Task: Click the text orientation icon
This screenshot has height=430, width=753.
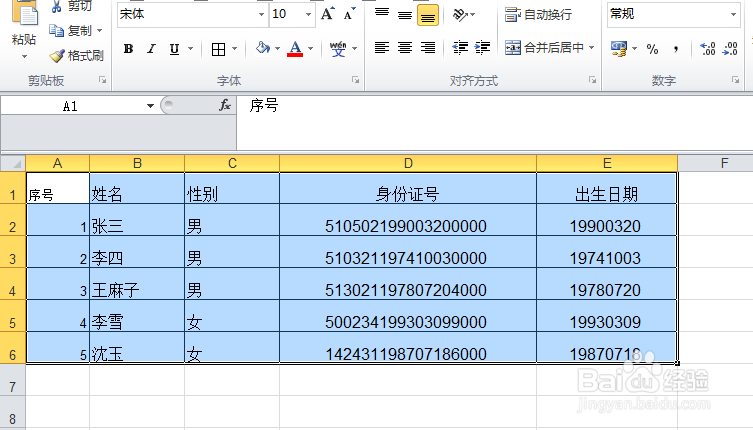Action: click(x=460, y=15)
